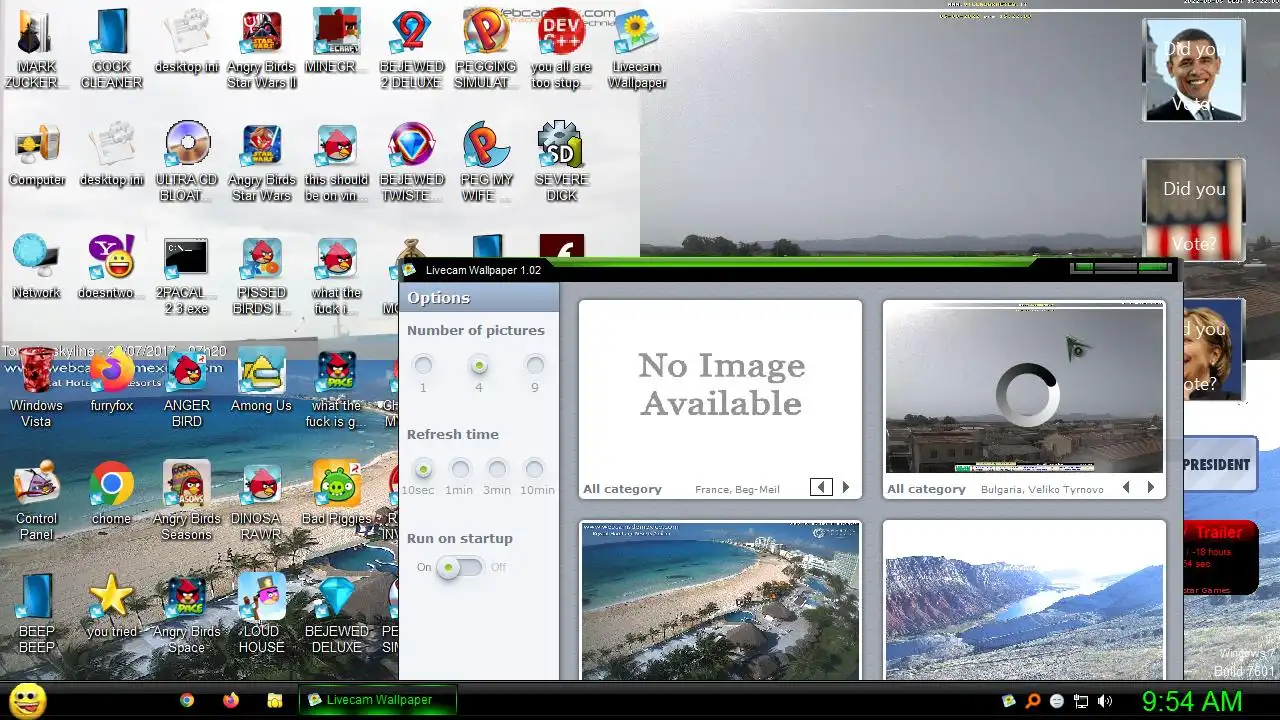The height and width of the screenshot is (720, 1280).
Task: Click the flag Did you Vote gadget
Action: click(x=1193, y=209)
